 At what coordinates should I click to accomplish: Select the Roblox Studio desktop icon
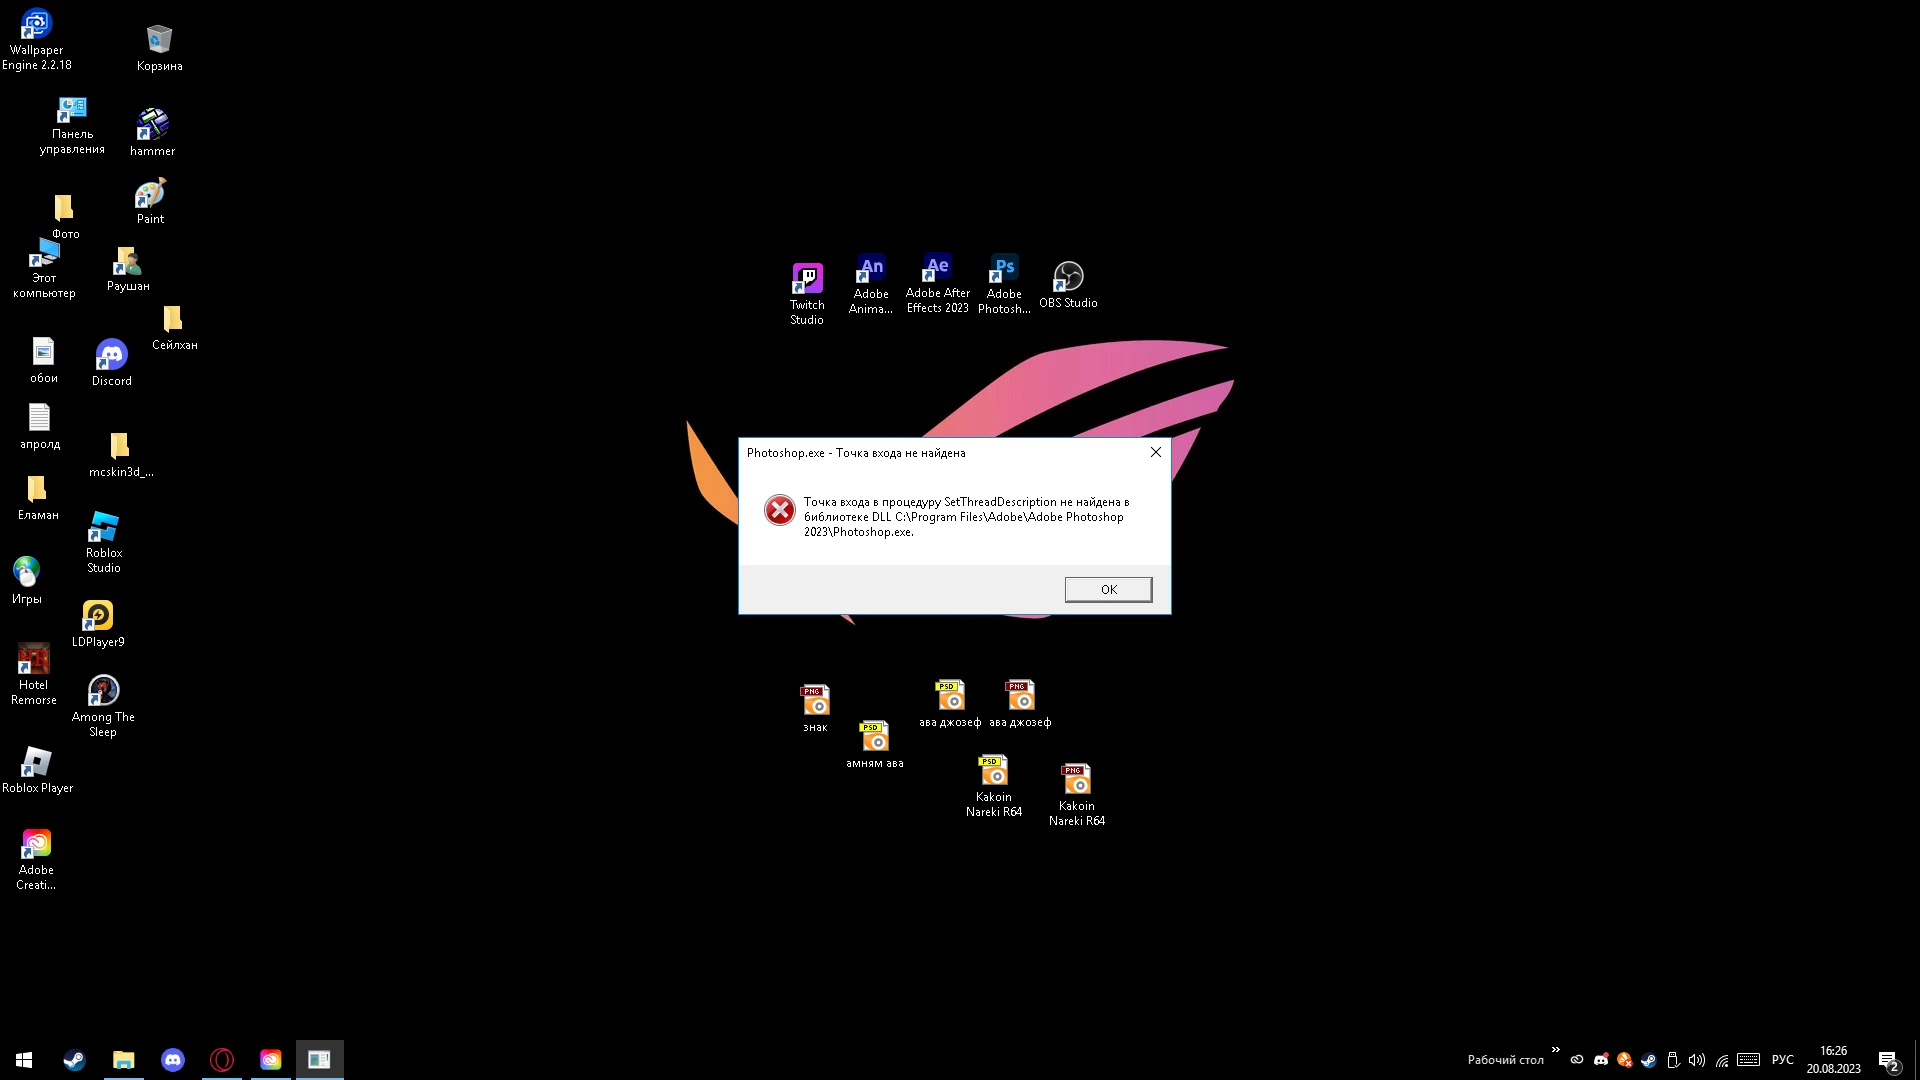(104, 542)
